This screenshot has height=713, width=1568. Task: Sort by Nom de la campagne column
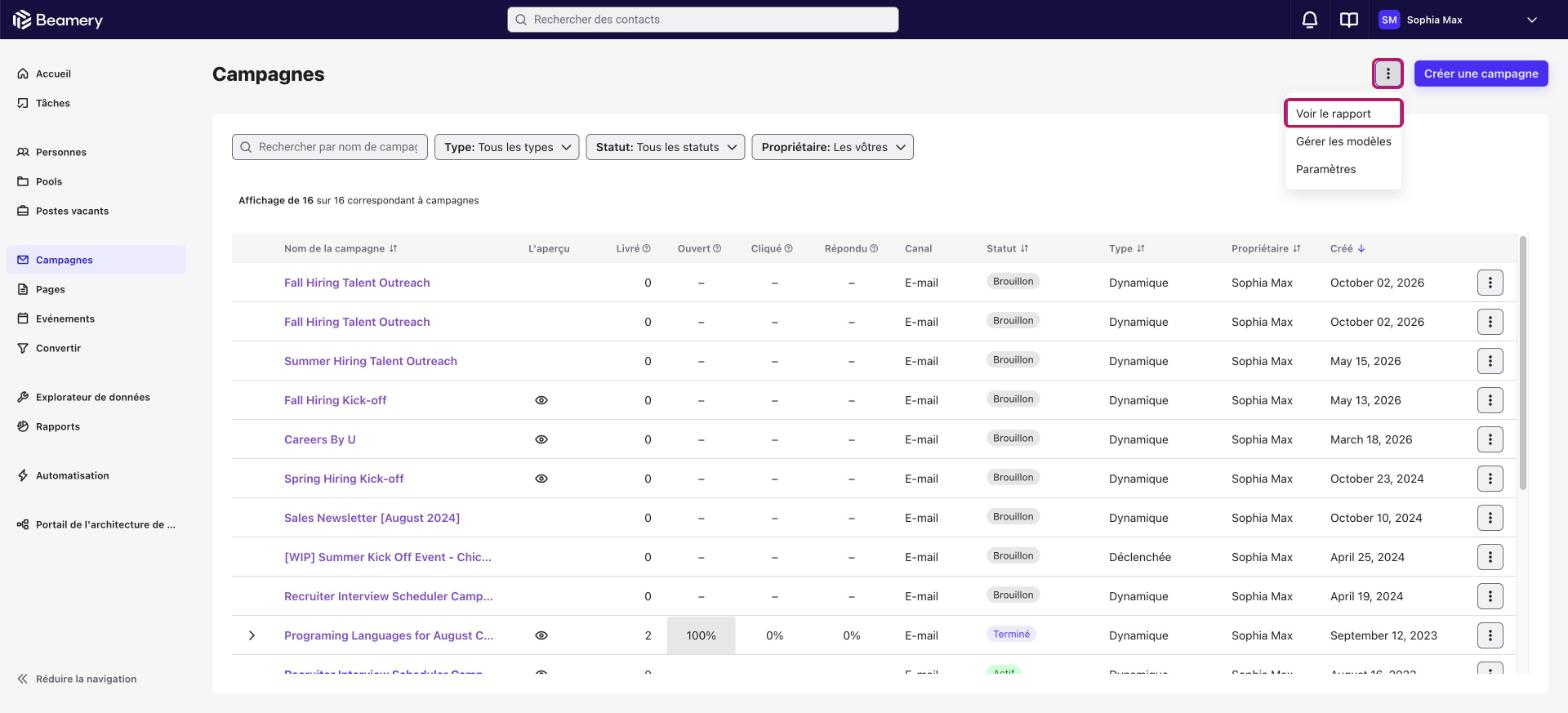coord(340,249)
